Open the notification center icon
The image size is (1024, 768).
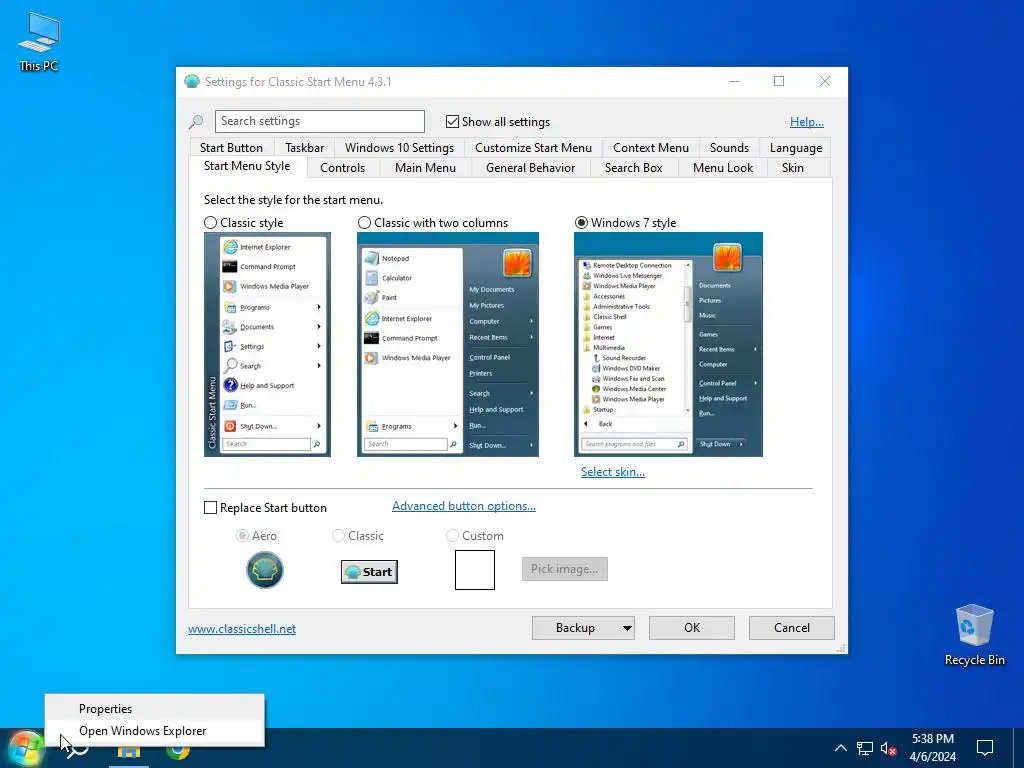[x=985, y=748]
